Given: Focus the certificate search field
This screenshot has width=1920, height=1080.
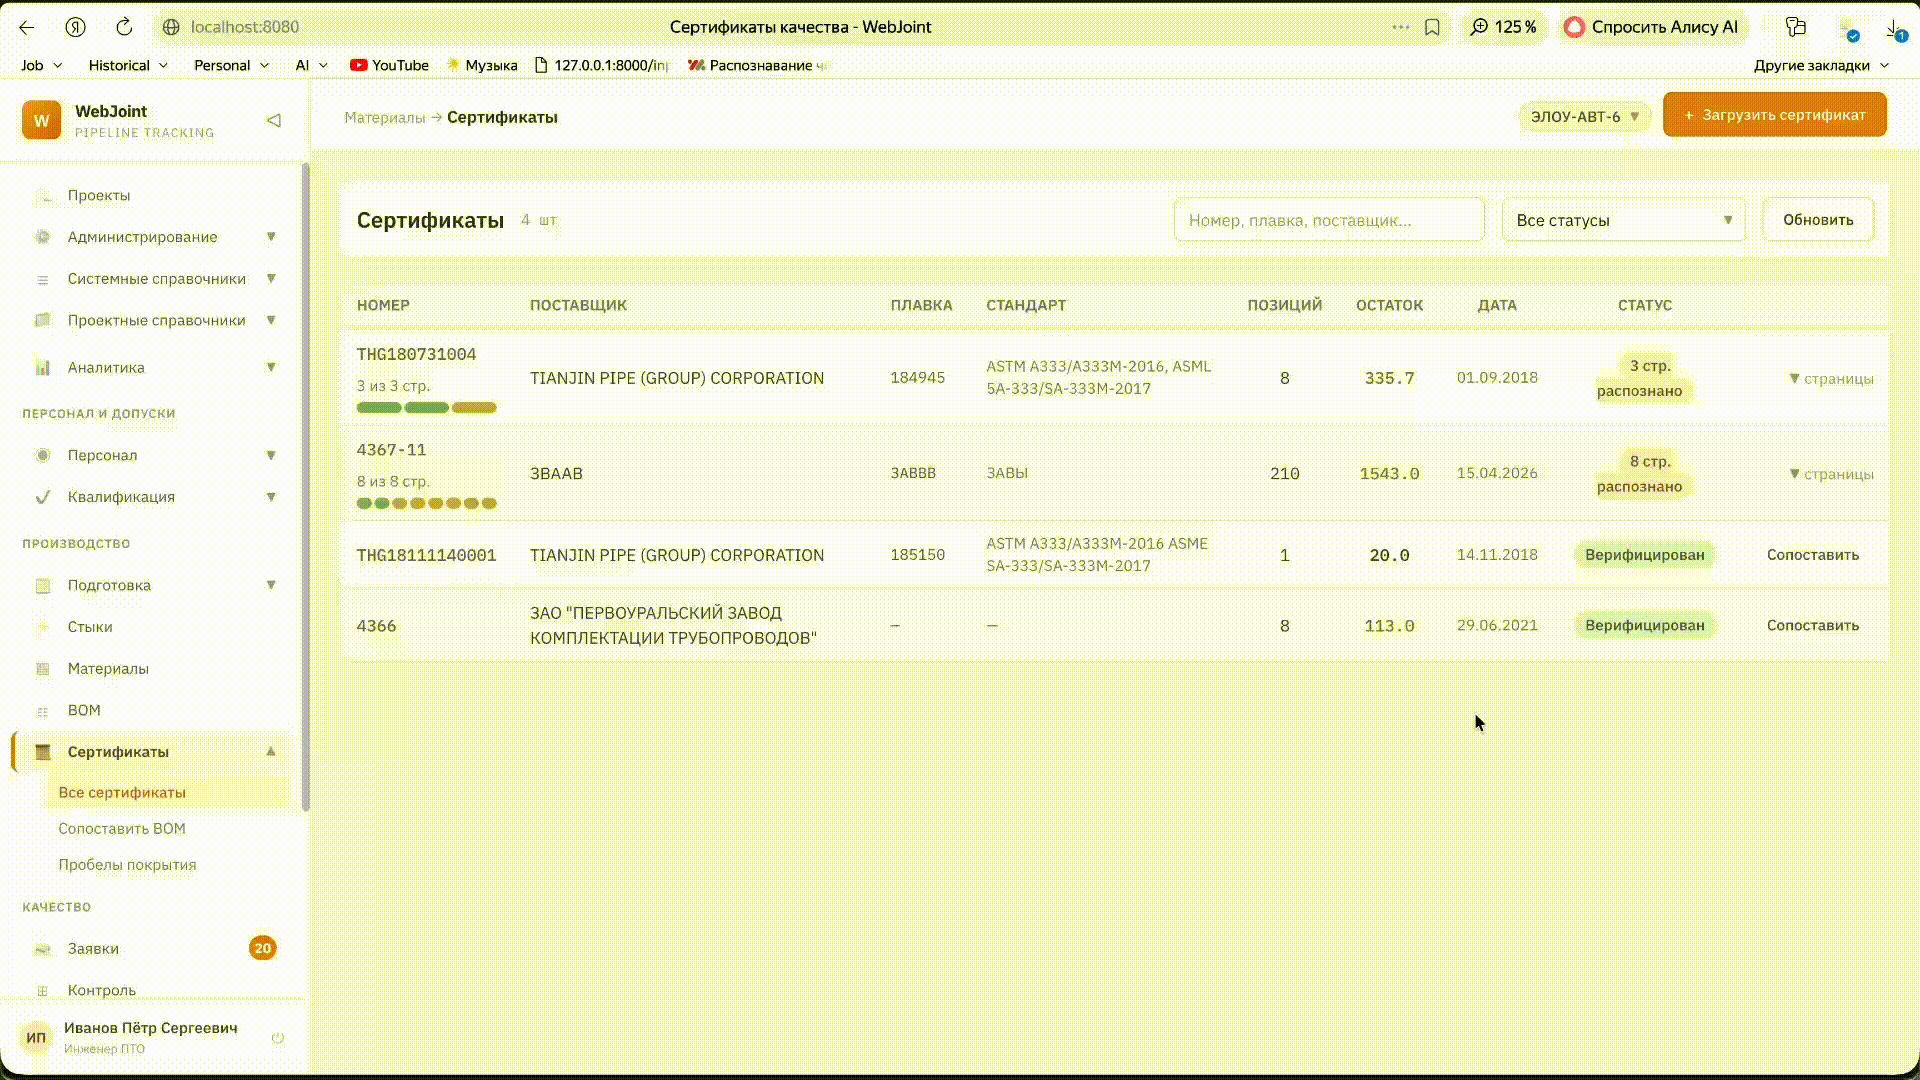Looking at the screenshot, I should [1328, 220].
